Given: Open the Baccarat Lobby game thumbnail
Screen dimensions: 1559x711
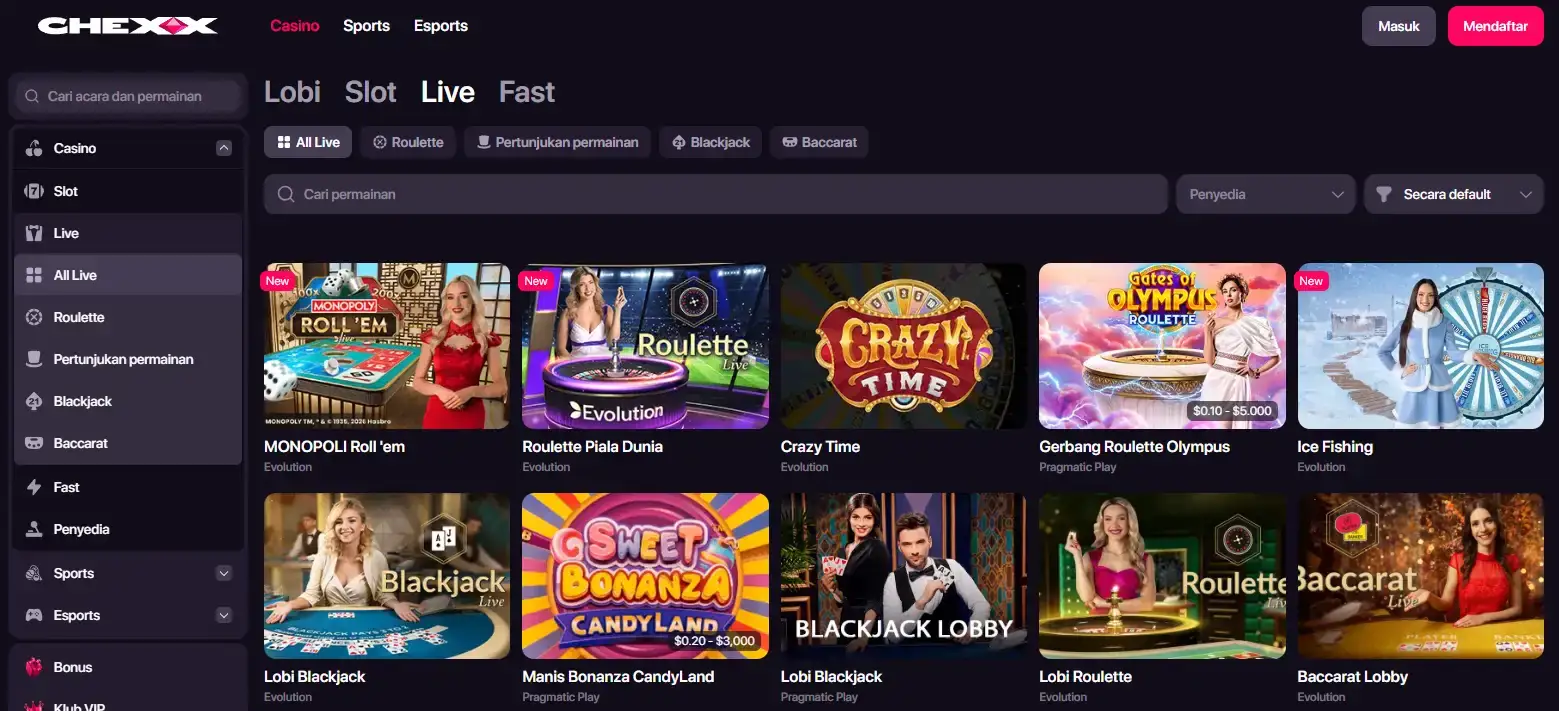Looking at the screenshot, I should tap(1421, 576).
